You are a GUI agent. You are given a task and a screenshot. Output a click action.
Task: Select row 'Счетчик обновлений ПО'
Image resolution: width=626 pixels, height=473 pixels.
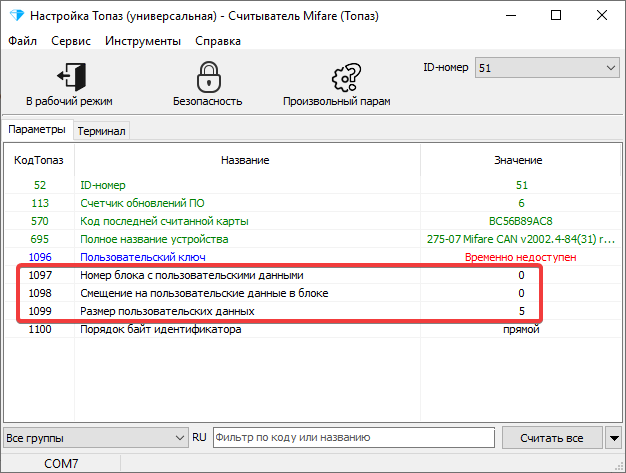coord(313,203)
